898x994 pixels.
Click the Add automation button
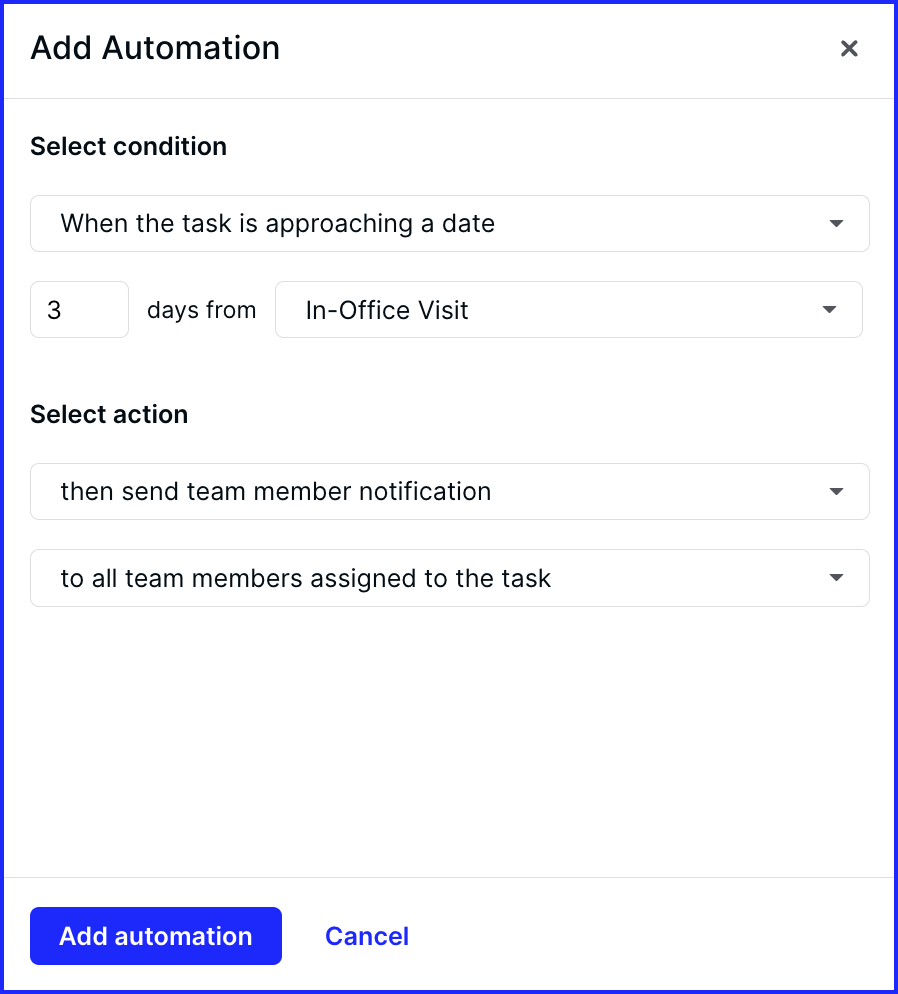156,936
